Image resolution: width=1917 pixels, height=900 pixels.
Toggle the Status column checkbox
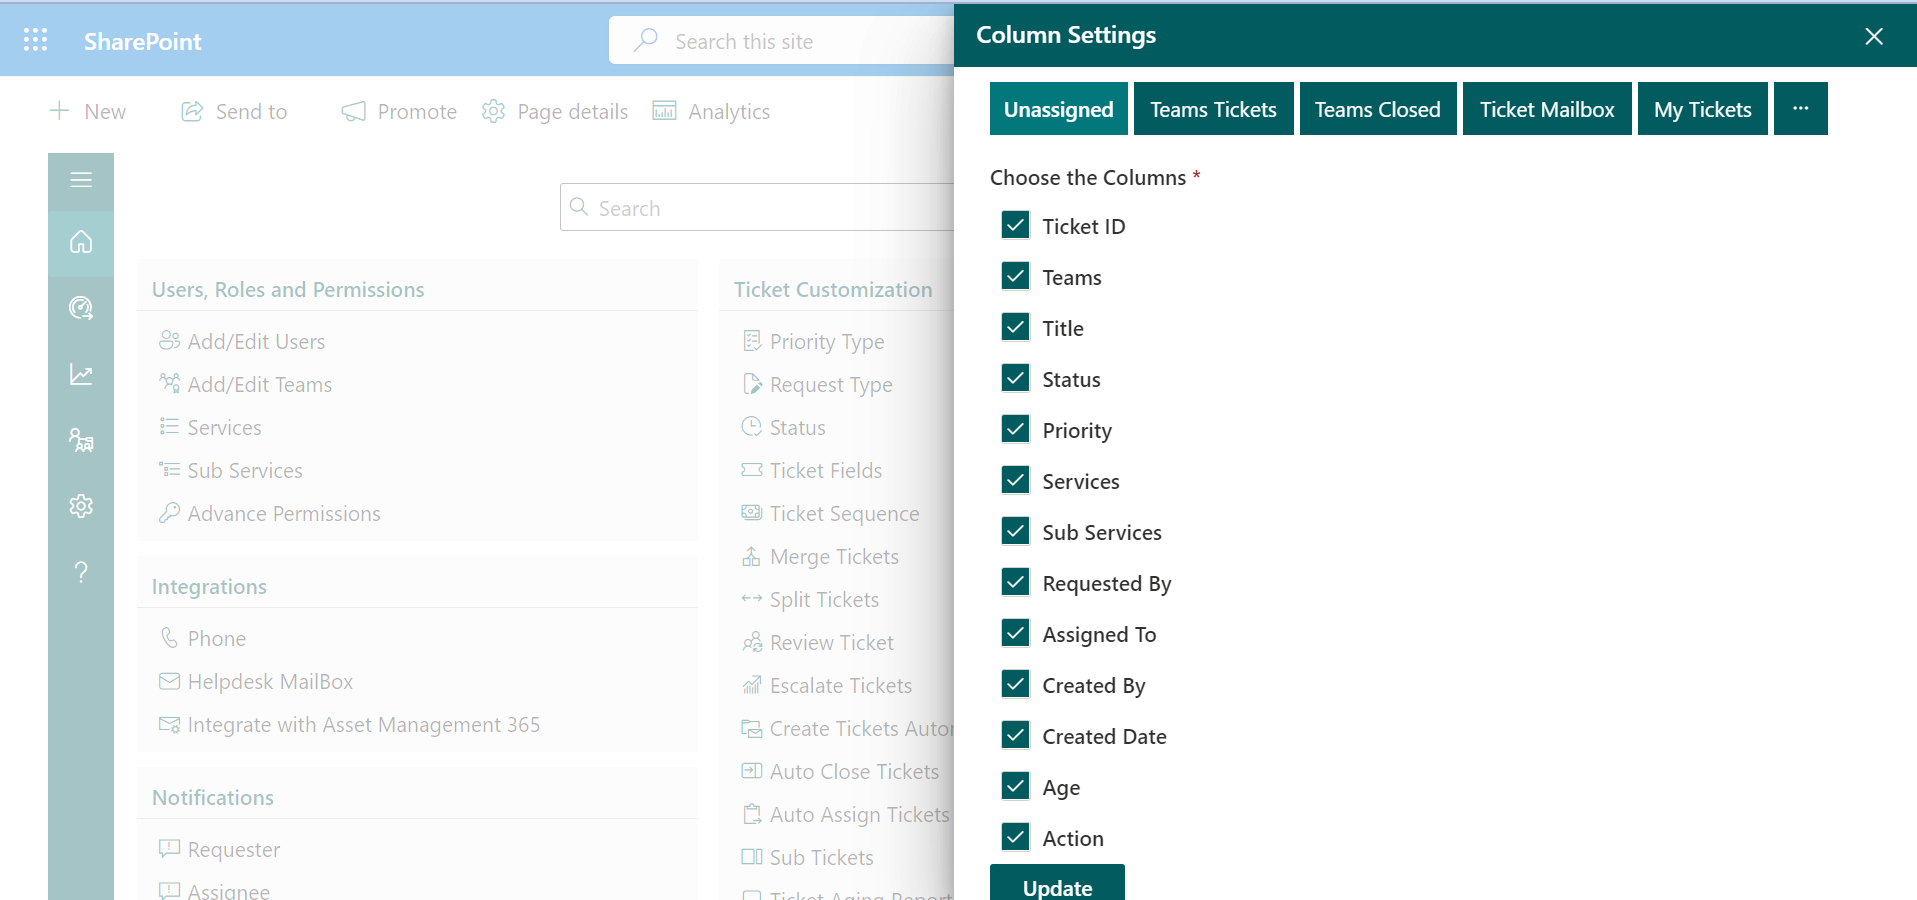1016,378
